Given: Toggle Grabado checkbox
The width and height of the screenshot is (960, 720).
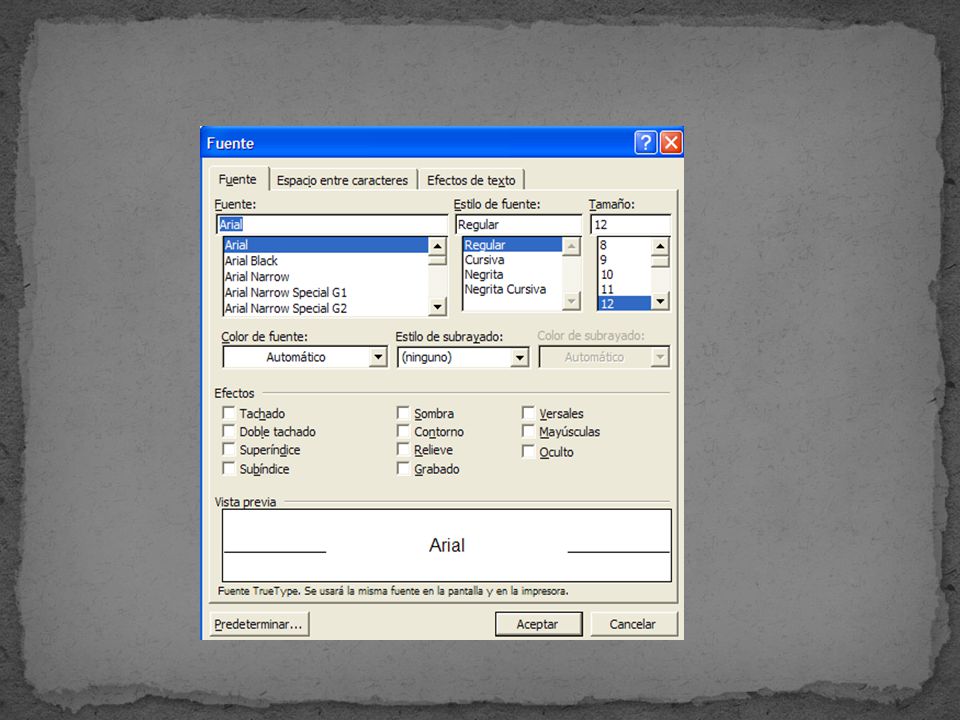Looking at the screenshot, I should click(403, 468).
